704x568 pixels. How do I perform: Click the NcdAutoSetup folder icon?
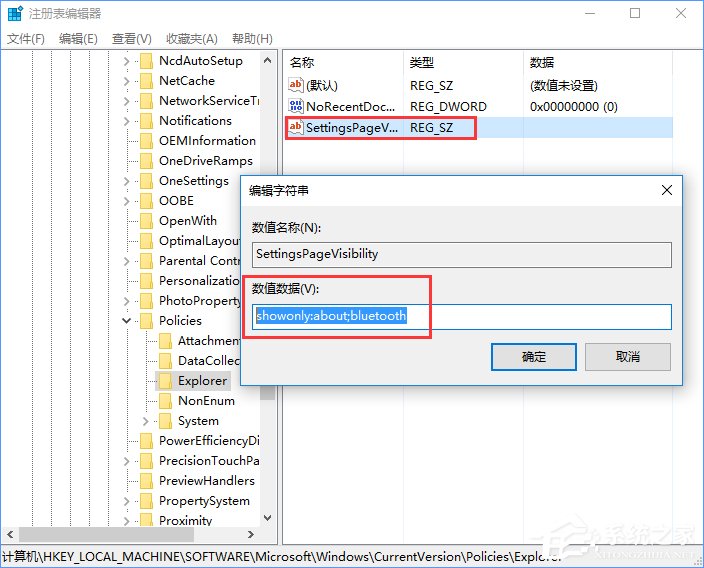click(146, 61)
